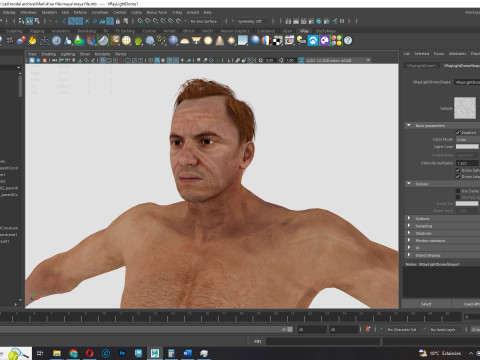Viewport: 480px width, 360px height.
Task: Open Chaos Cloud blue icon on shelf
Action: (313, 41)
